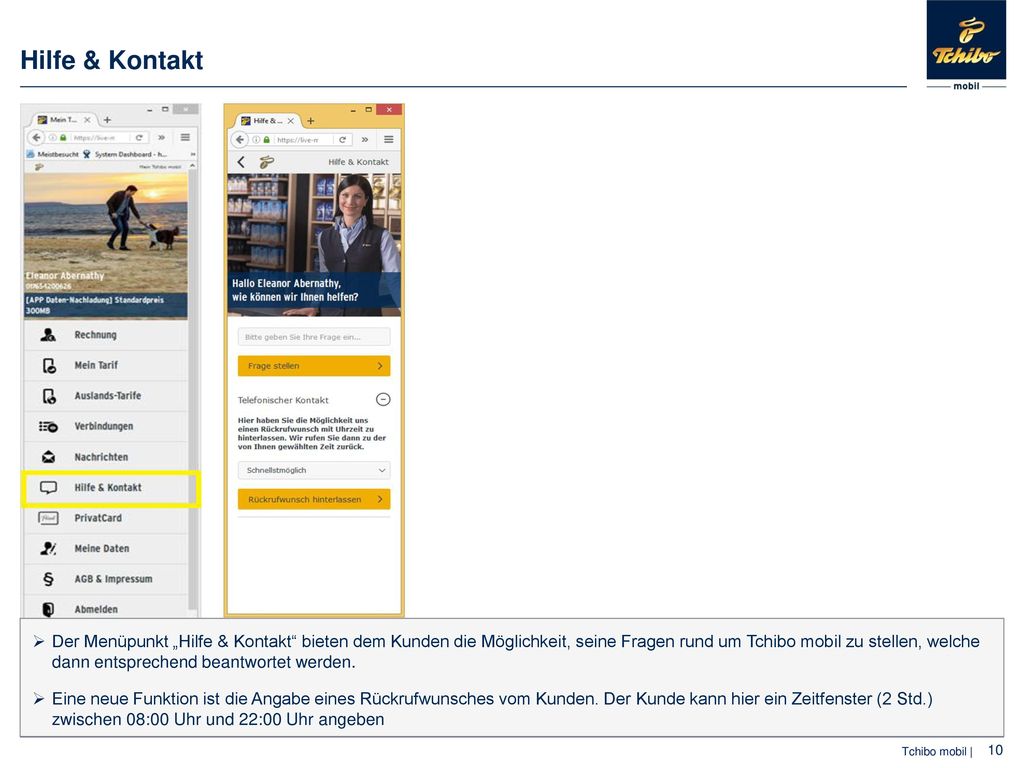Image resolution: width=1024 pixels, height=768 pixels.
Task: Click the lock icon in Hilfe & Kontakt address bar
Action: 266,140
